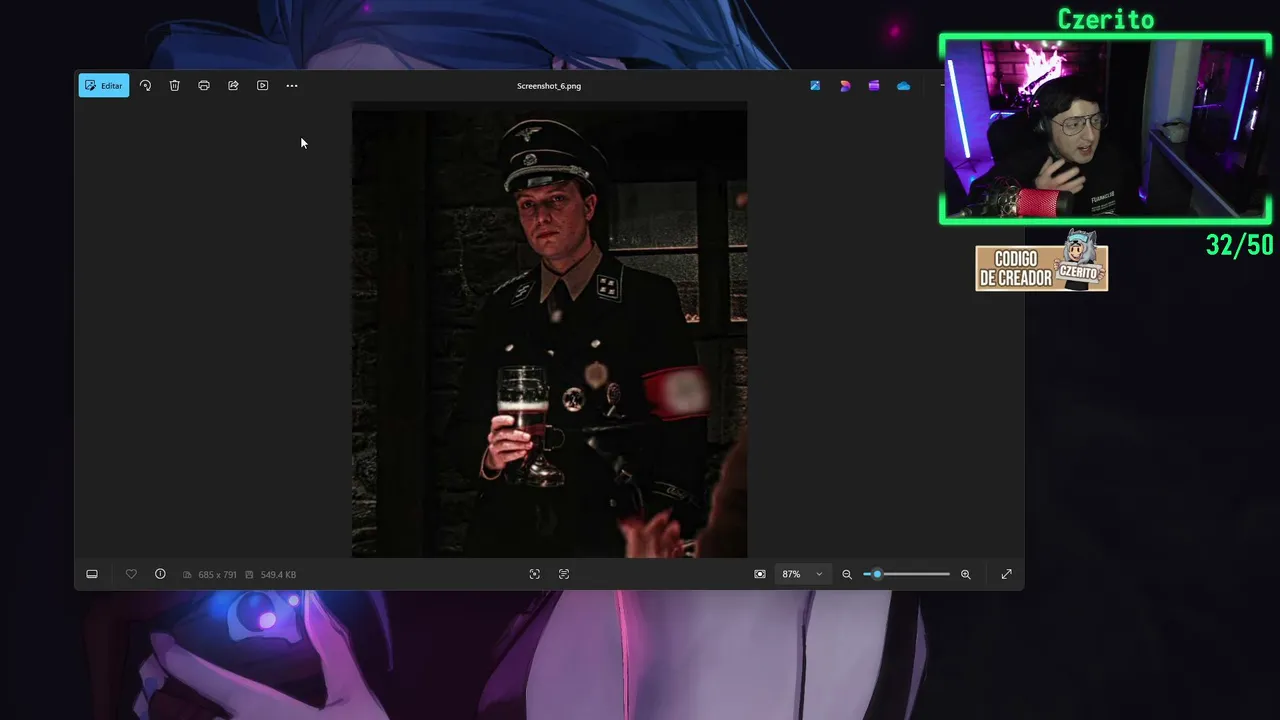This screenshot has height=720, width=1280.
Task: Open the 87% zoom level dropdown
Action: pos(802,574)
